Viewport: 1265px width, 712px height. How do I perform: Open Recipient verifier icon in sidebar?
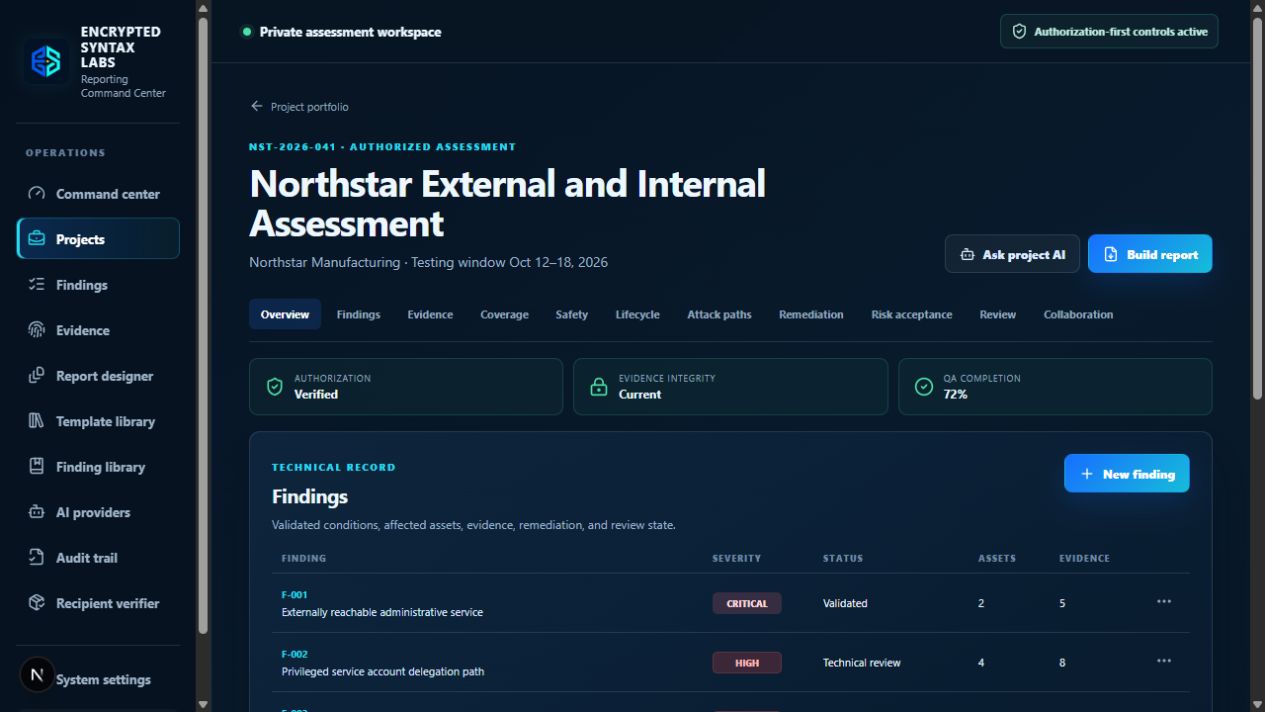point(37,603)
